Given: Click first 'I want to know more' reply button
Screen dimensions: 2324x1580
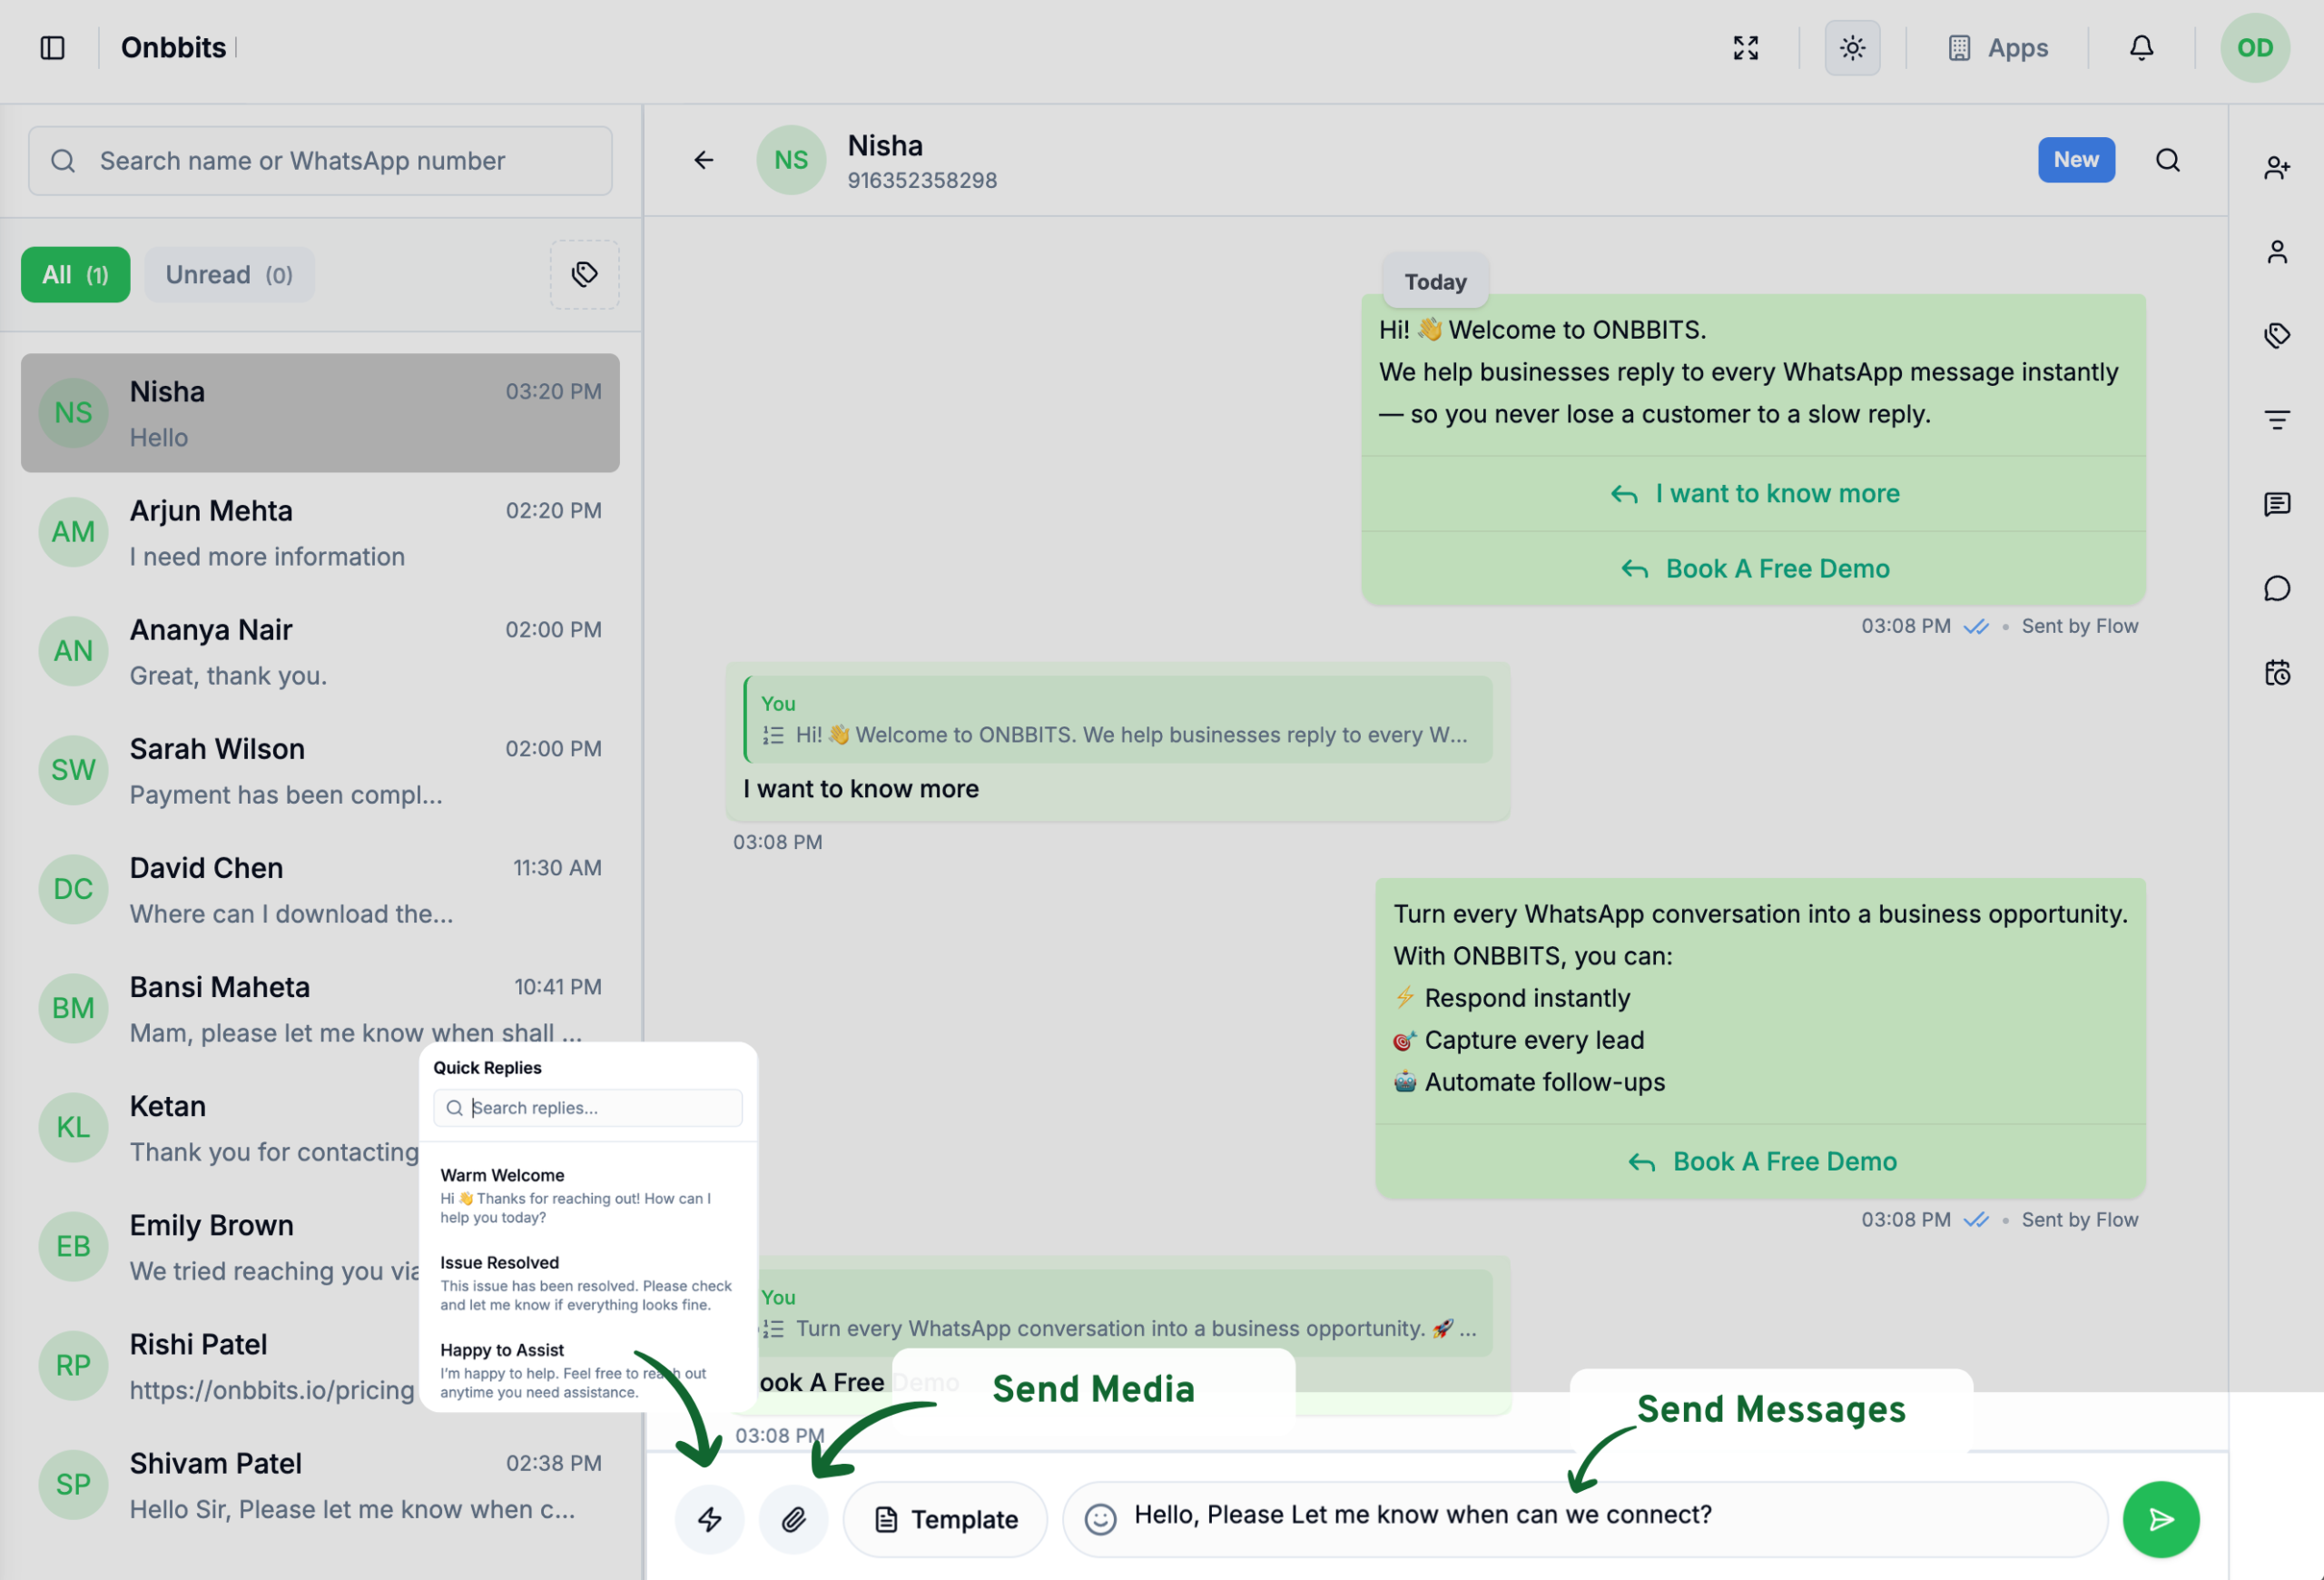Looking at the screenshot, I should coord(1754,494).
